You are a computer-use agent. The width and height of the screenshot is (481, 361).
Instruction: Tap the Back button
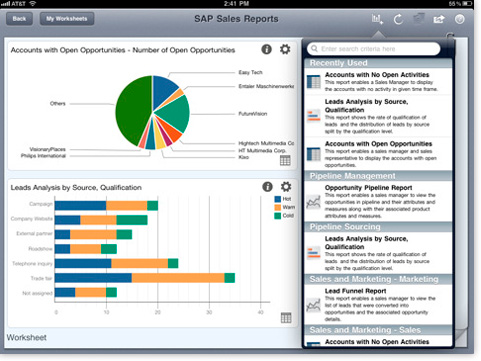point(19,19)
